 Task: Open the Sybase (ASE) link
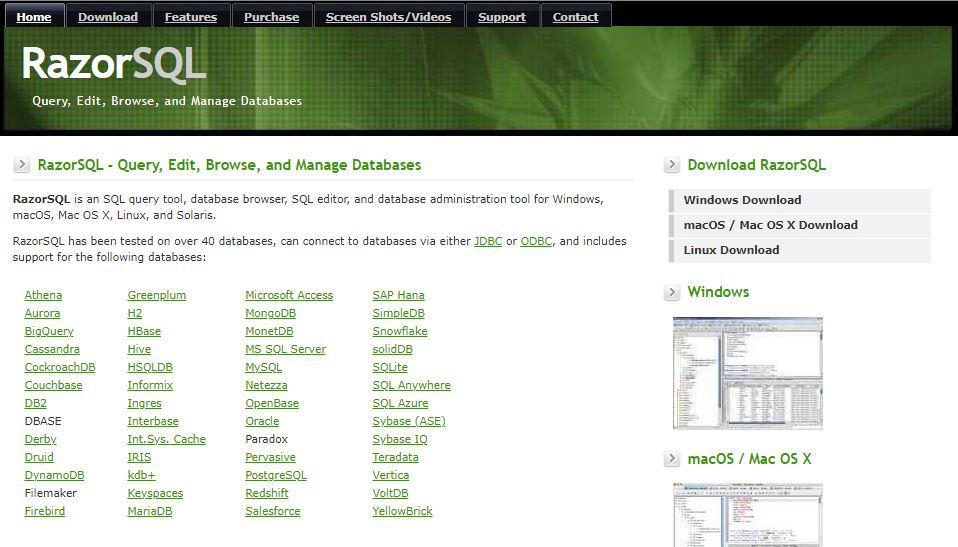tap(409, 420)
